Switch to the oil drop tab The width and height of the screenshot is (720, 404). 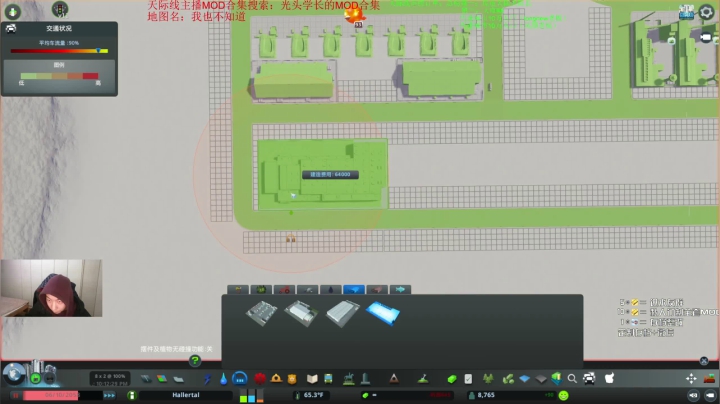331,290
